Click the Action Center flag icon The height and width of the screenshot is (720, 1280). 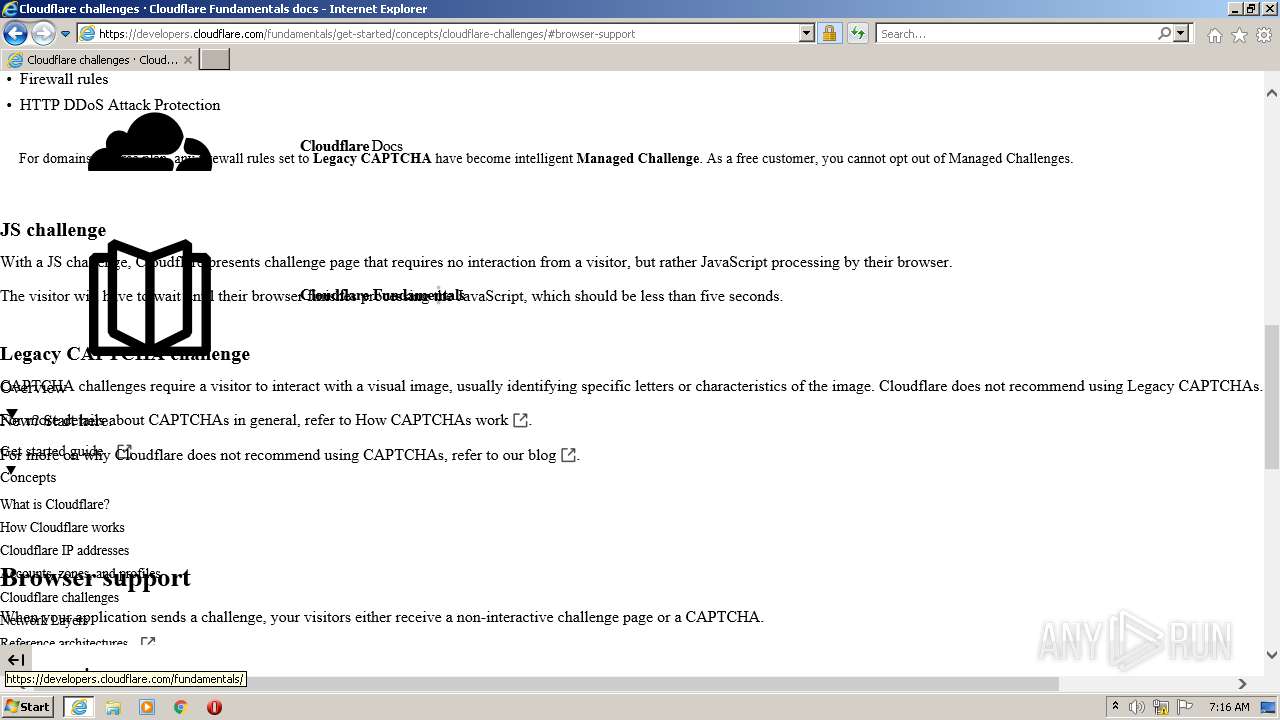1185,707
